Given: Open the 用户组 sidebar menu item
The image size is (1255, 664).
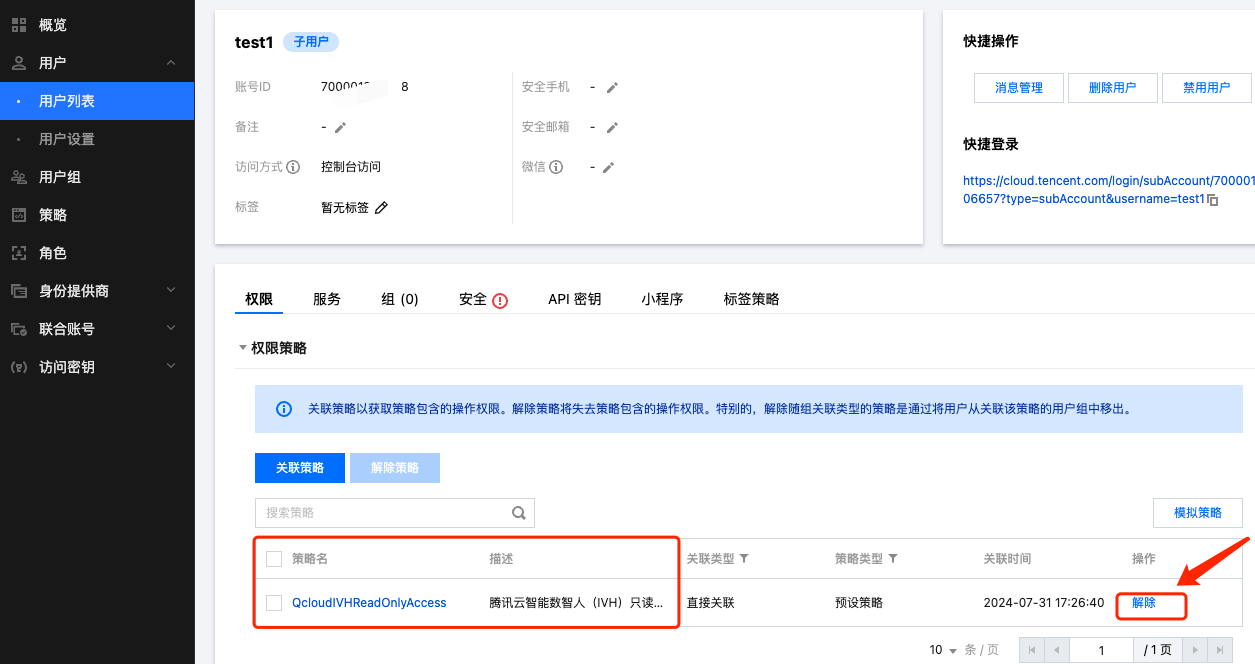Looking at the screenshot, I should (60, 177).
